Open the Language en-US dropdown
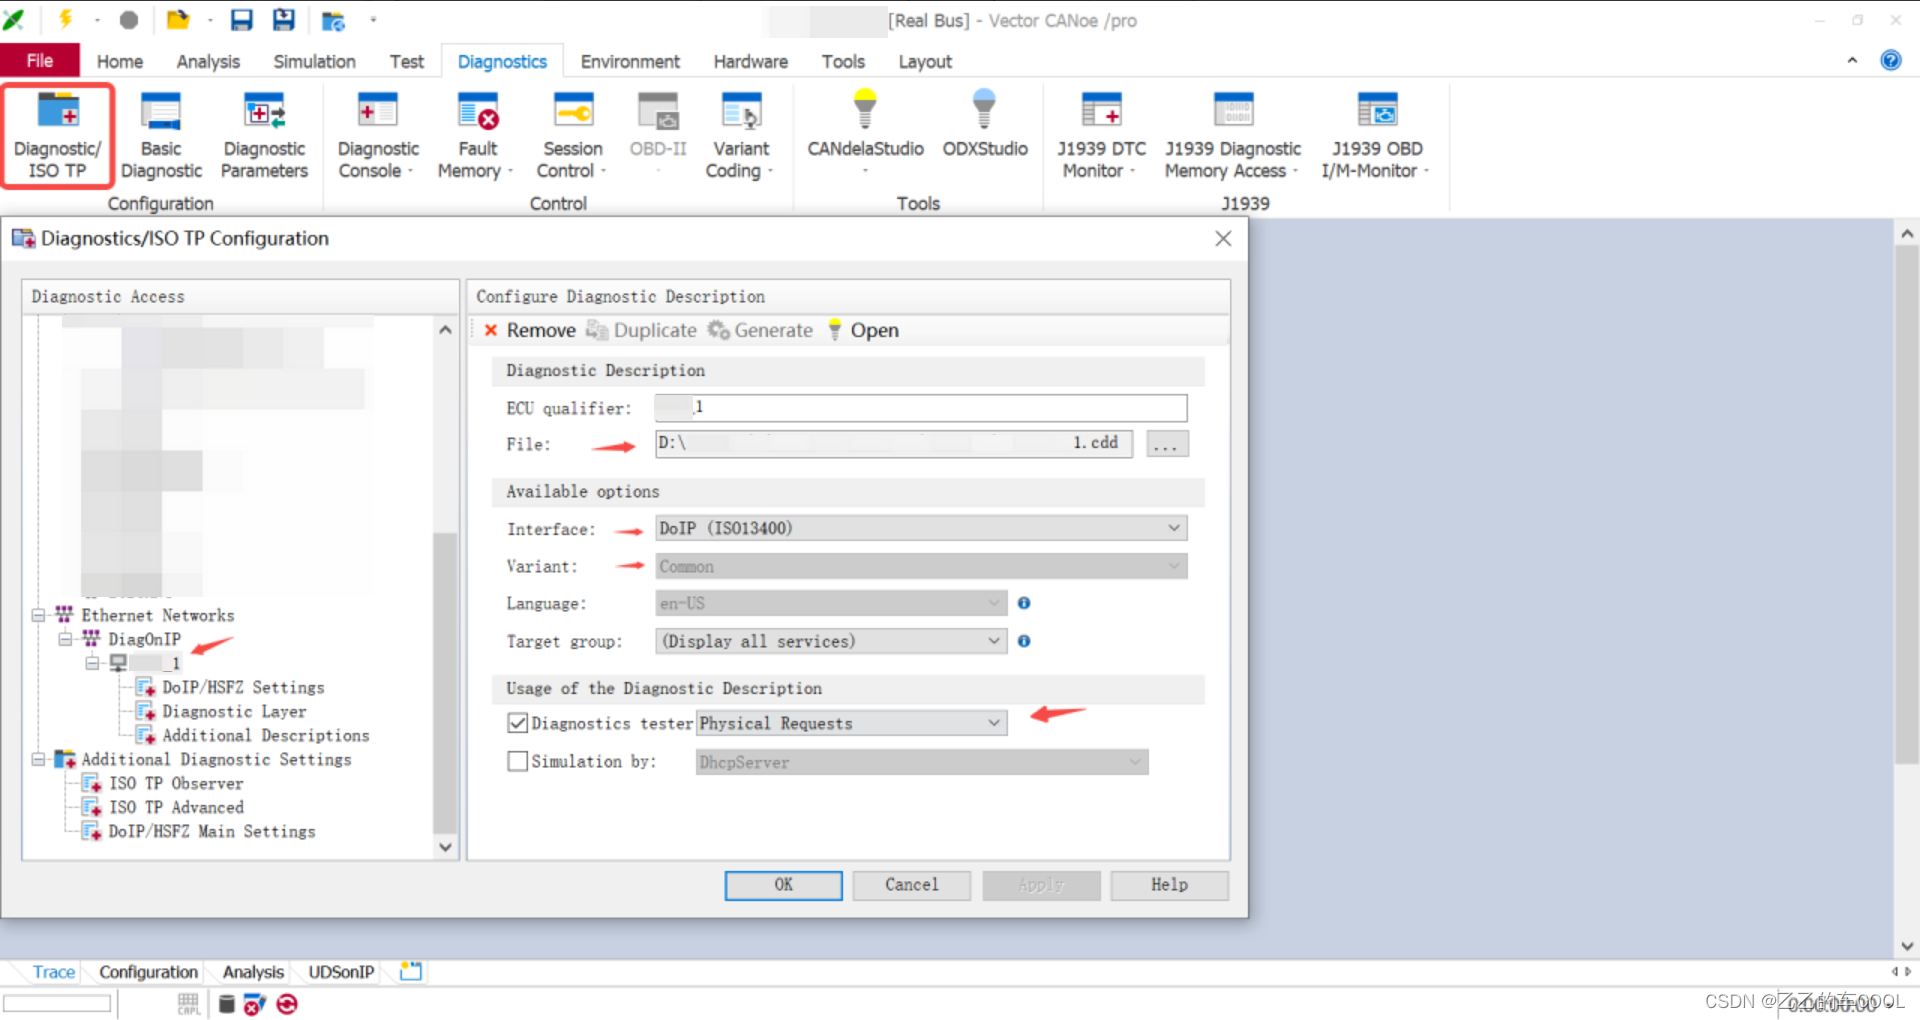 point(831,603)
